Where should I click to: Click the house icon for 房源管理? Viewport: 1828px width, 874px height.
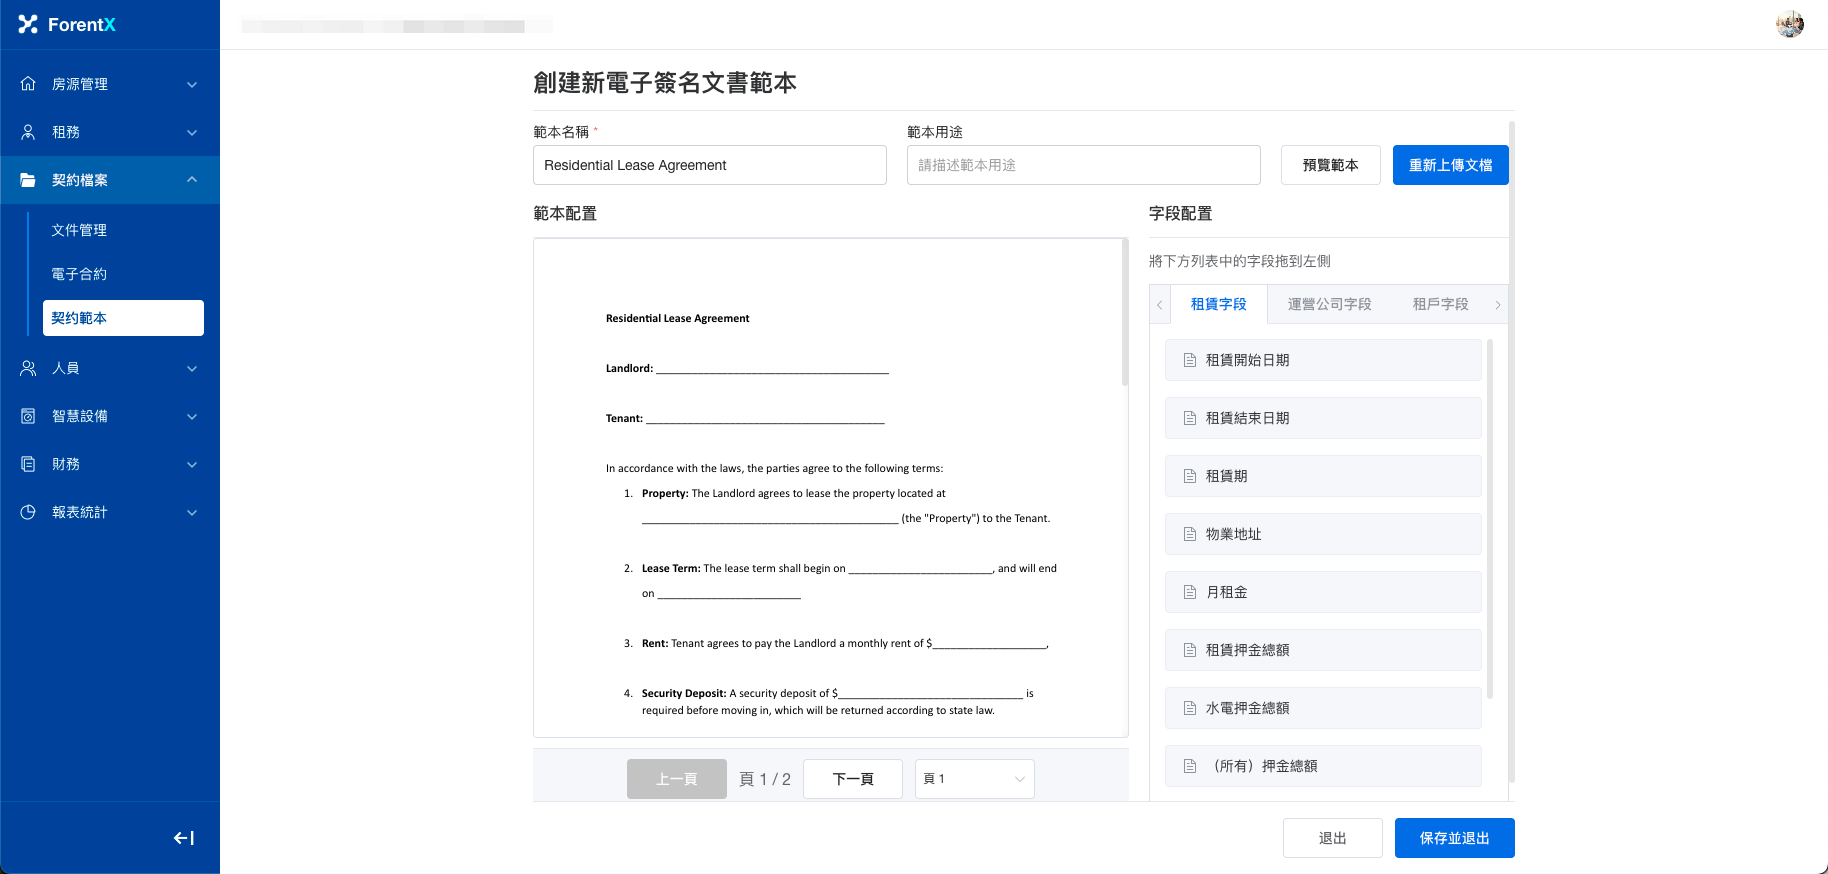pyautogui.click(x=28, y=84)
